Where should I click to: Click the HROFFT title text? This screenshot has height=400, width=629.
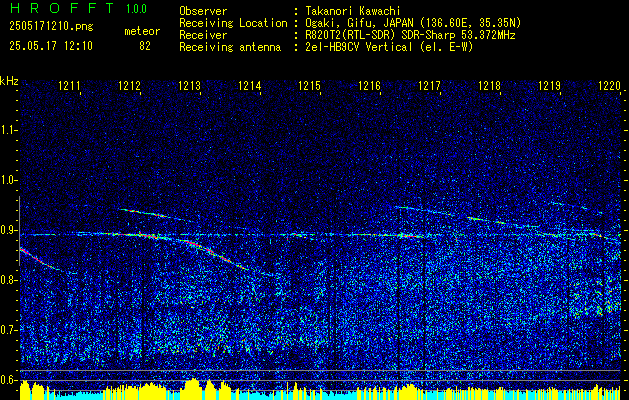click(x=62, y=8)
